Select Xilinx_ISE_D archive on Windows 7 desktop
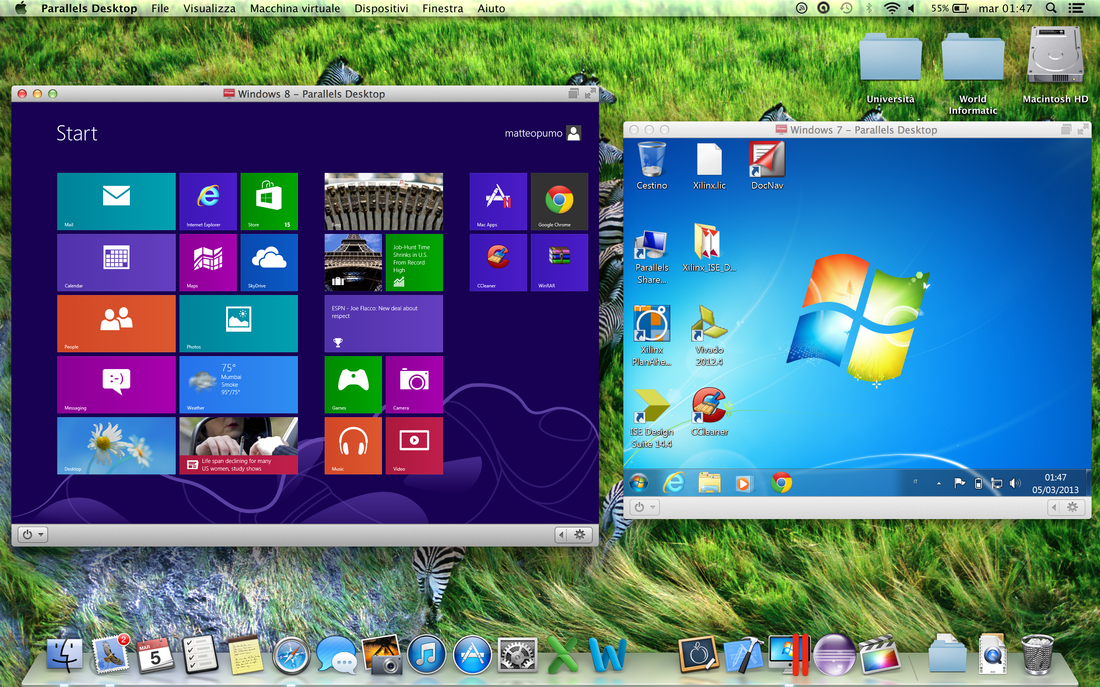Screen dimensions: 1100x687 coord(709,248)
